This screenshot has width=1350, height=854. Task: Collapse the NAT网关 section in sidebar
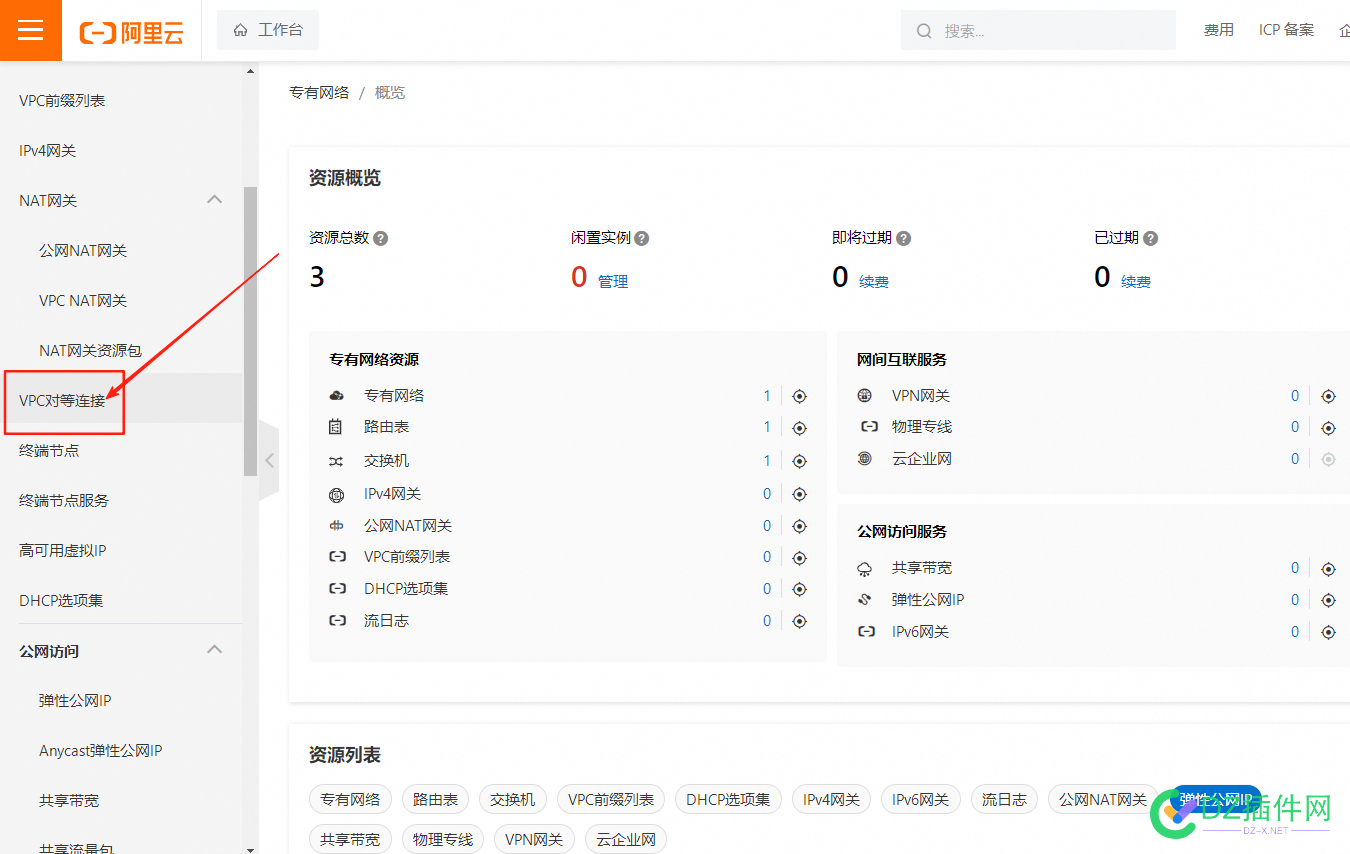click(x=214, y=199)
